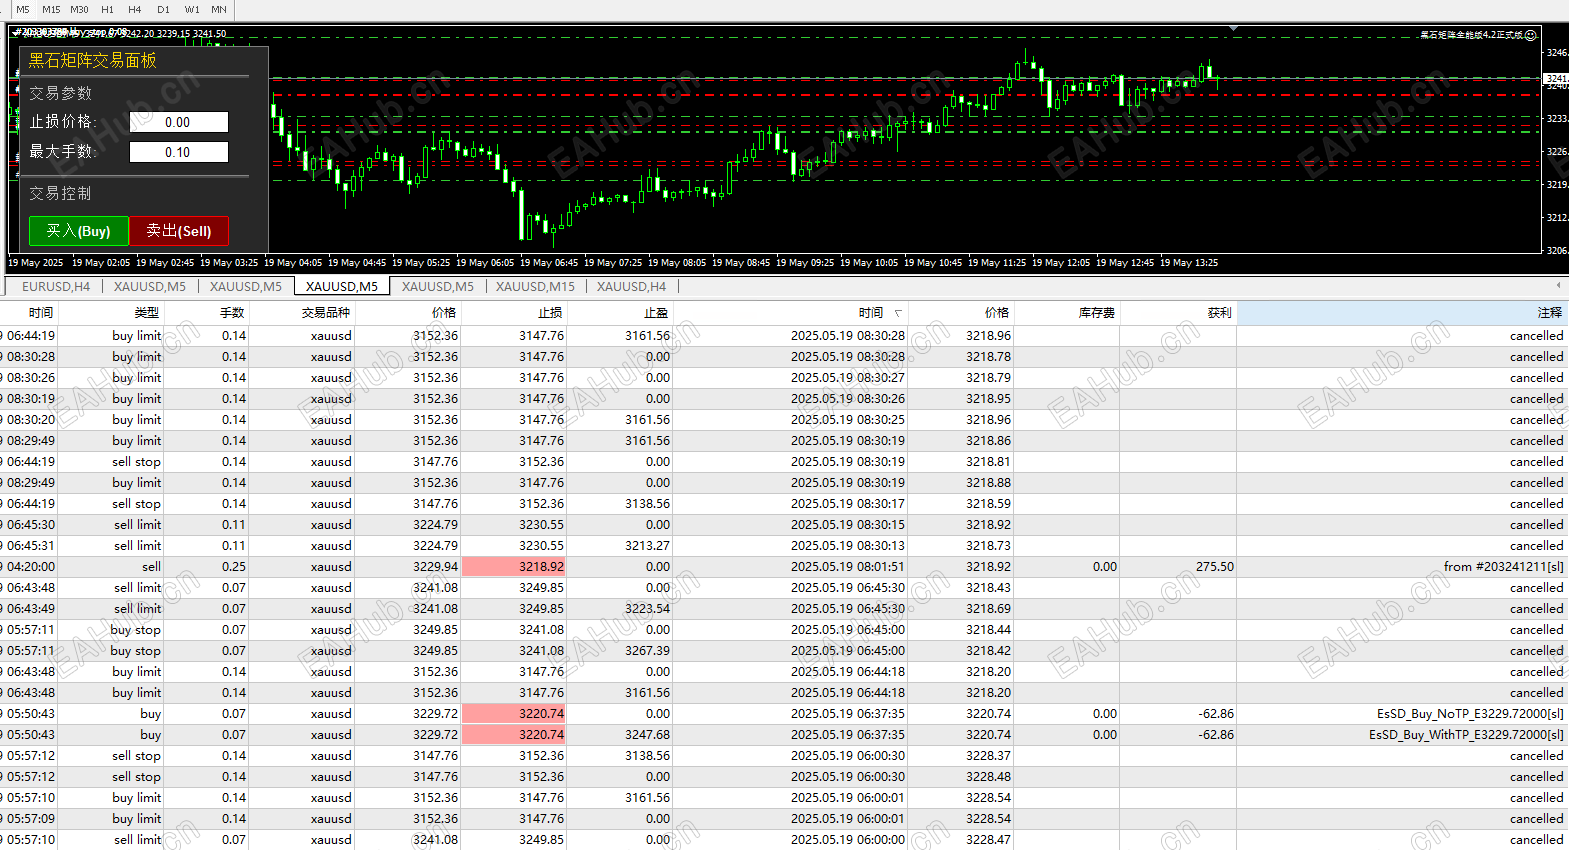
Task: Choose the MN monthly timeframe
Action: click(x=219, y=9)
